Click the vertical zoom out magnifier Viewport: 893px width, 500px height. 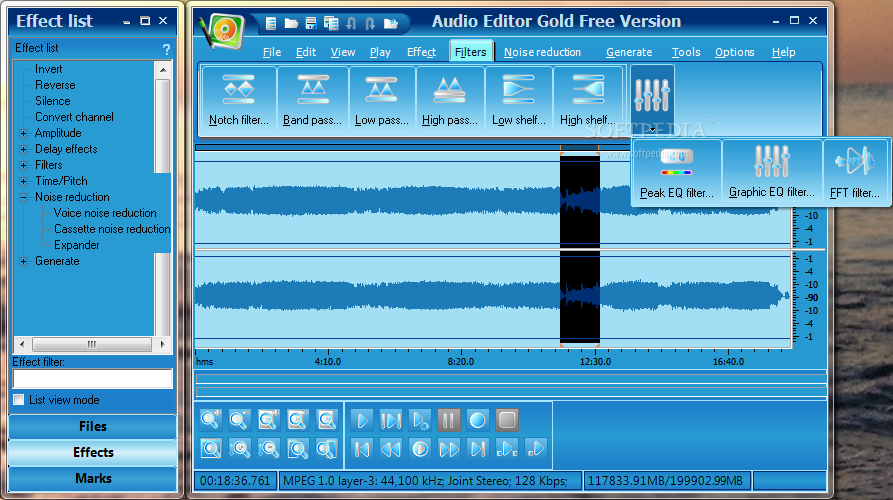pos(268,449)
